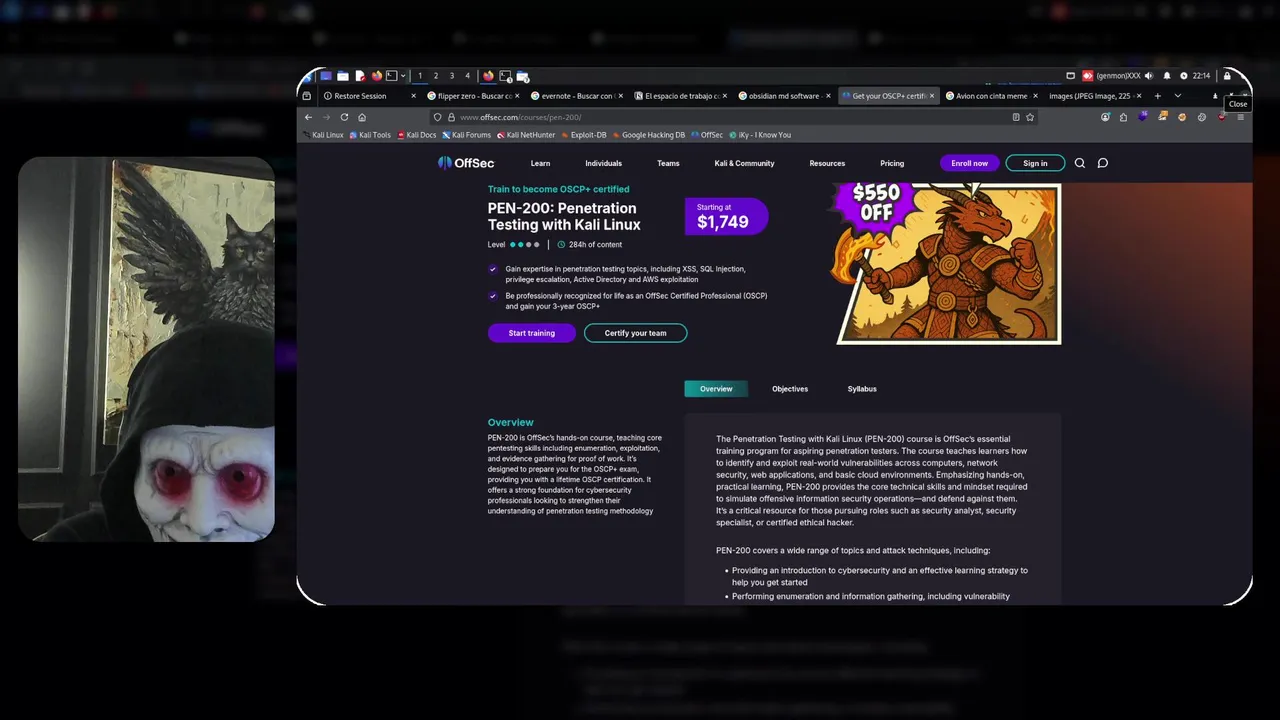Go back with the browser back arrow

pyautogui.click(x=308, y=117)
